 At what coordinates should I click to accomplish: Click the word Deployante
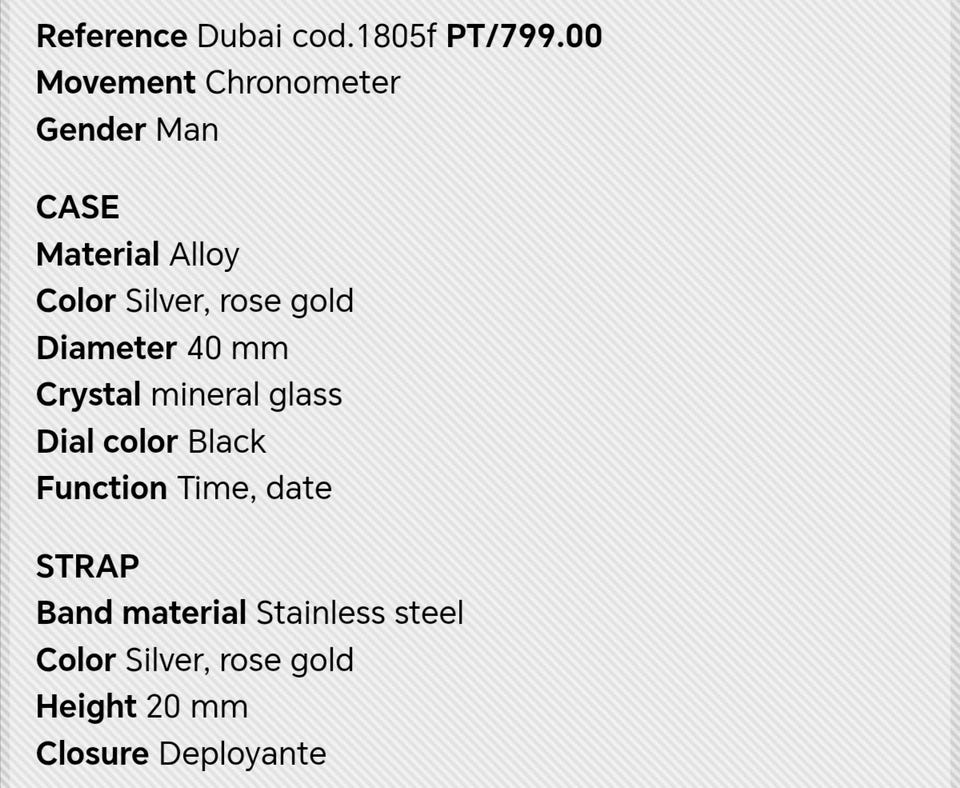pos(242,754)
